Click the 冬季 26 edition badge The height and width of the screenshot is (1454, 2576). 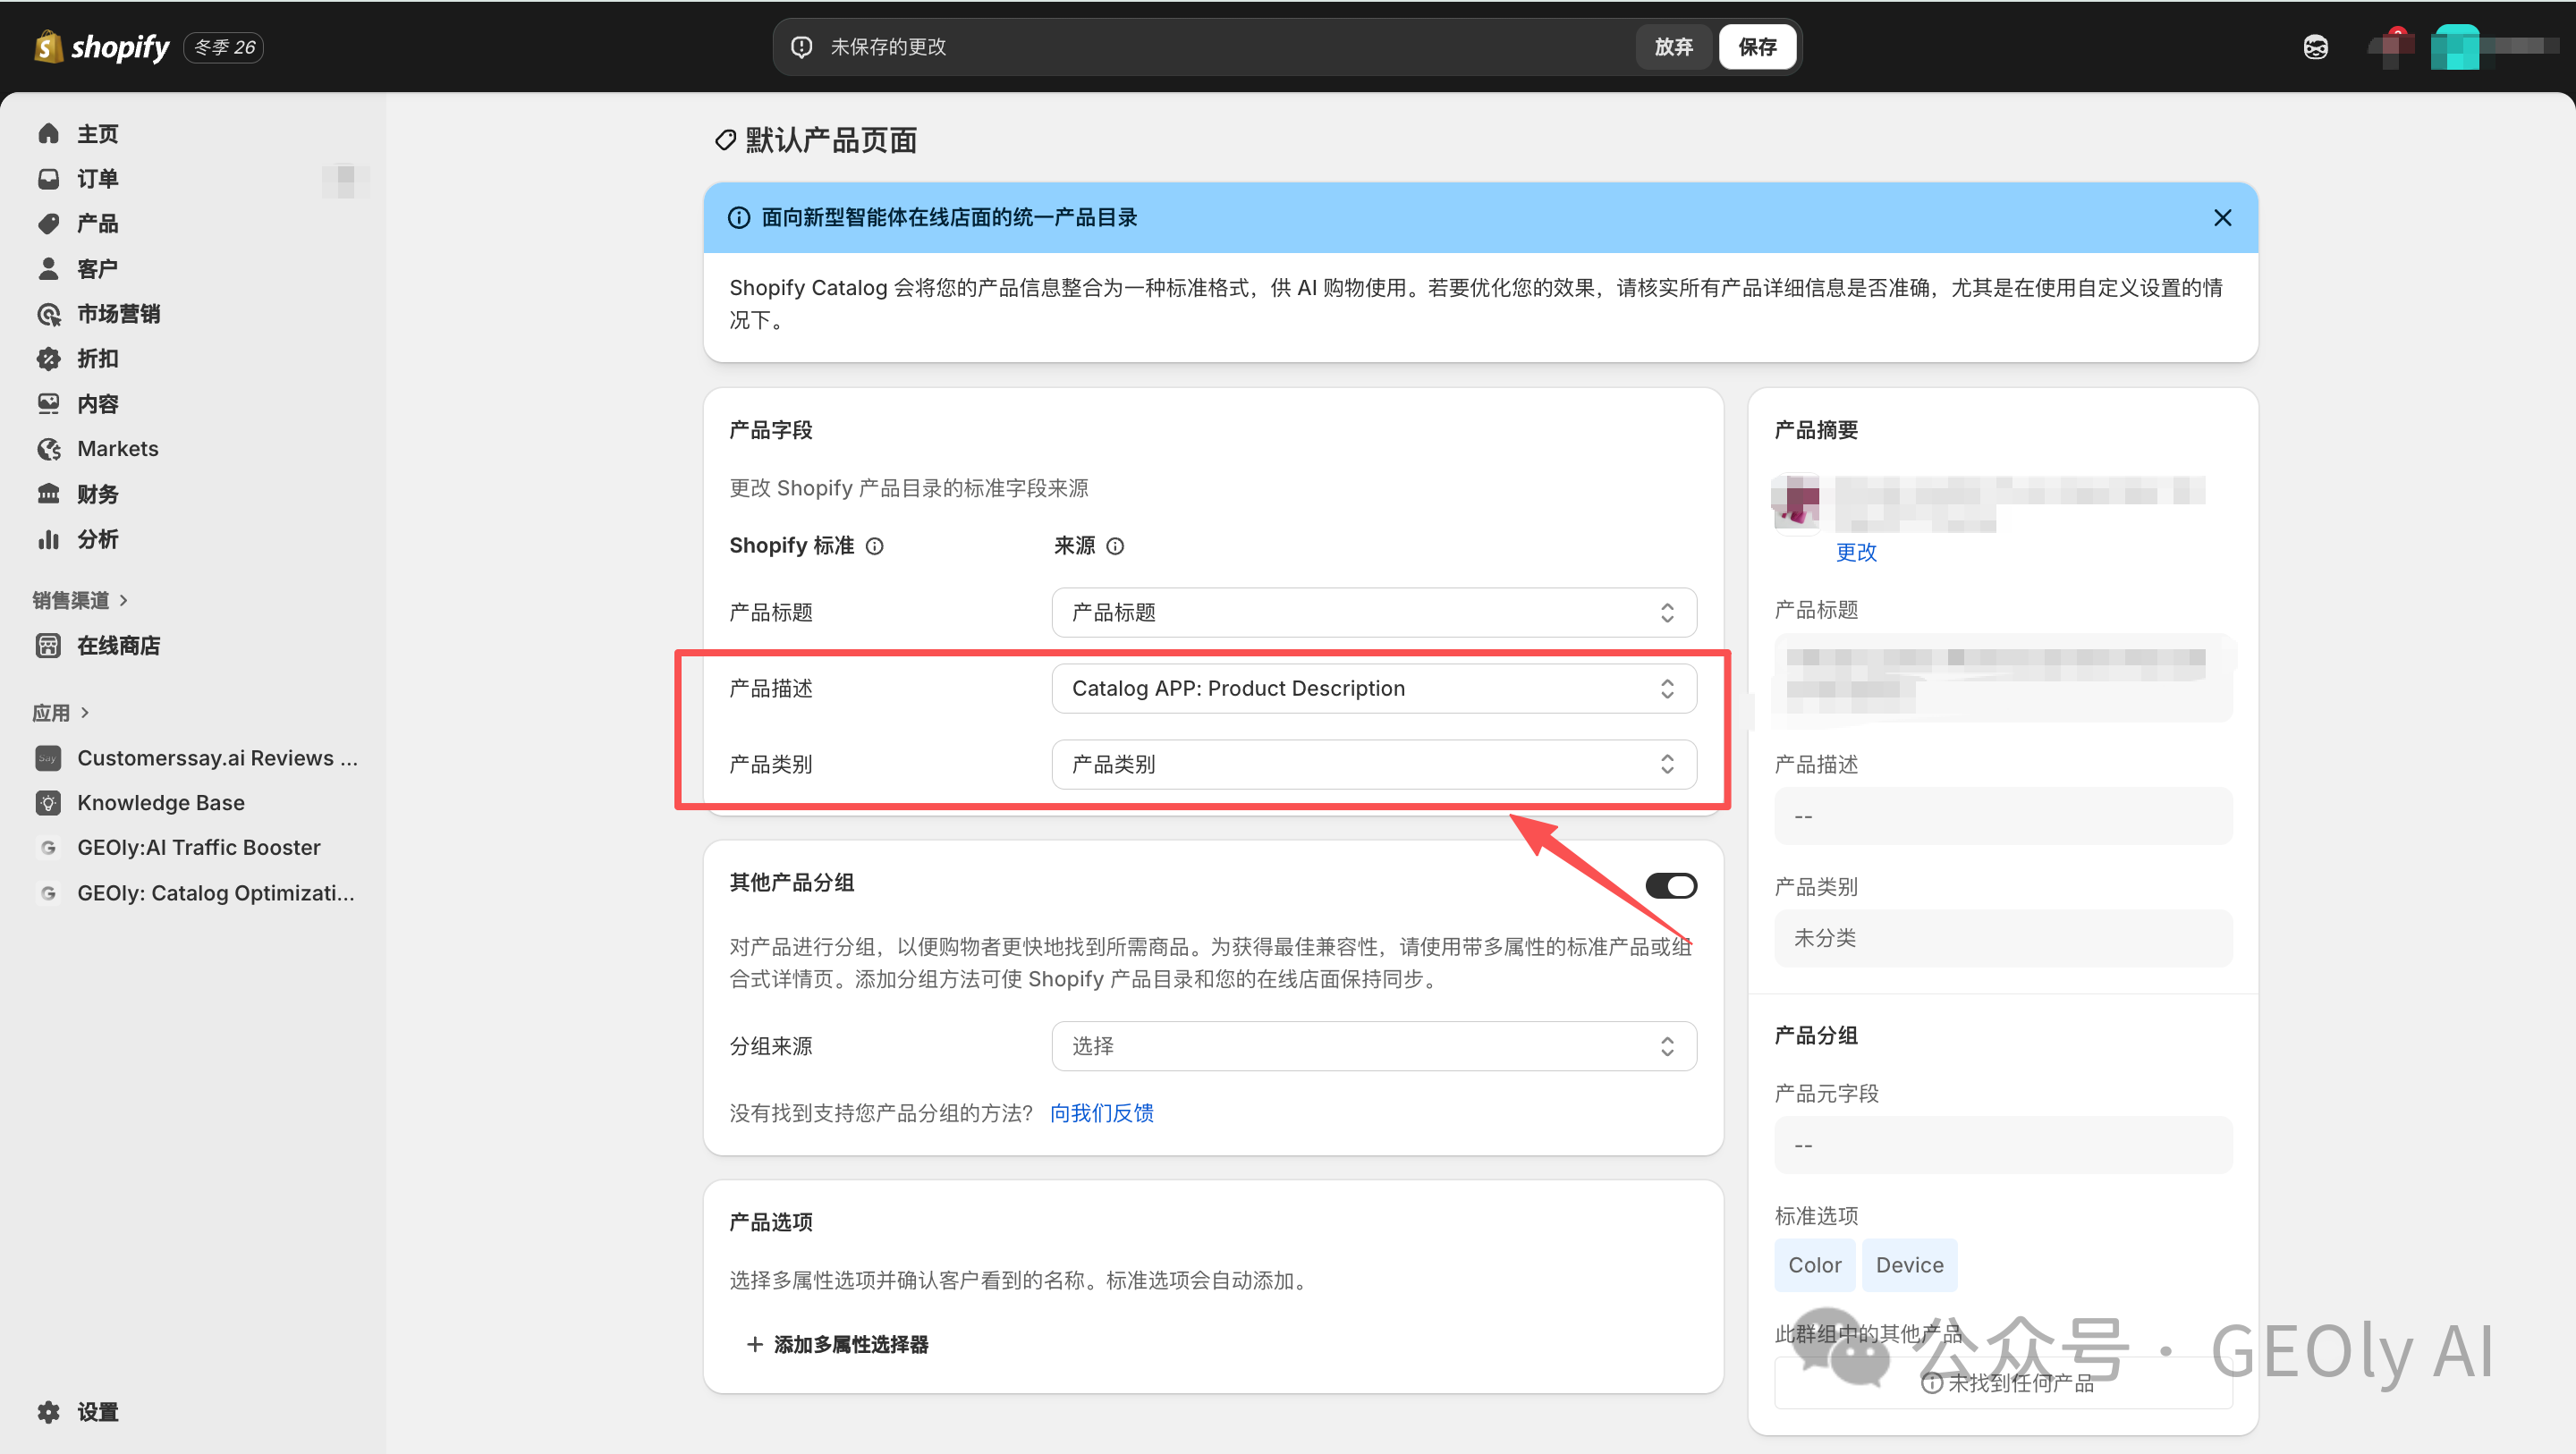pyautogui.click(x=224, y=47)
